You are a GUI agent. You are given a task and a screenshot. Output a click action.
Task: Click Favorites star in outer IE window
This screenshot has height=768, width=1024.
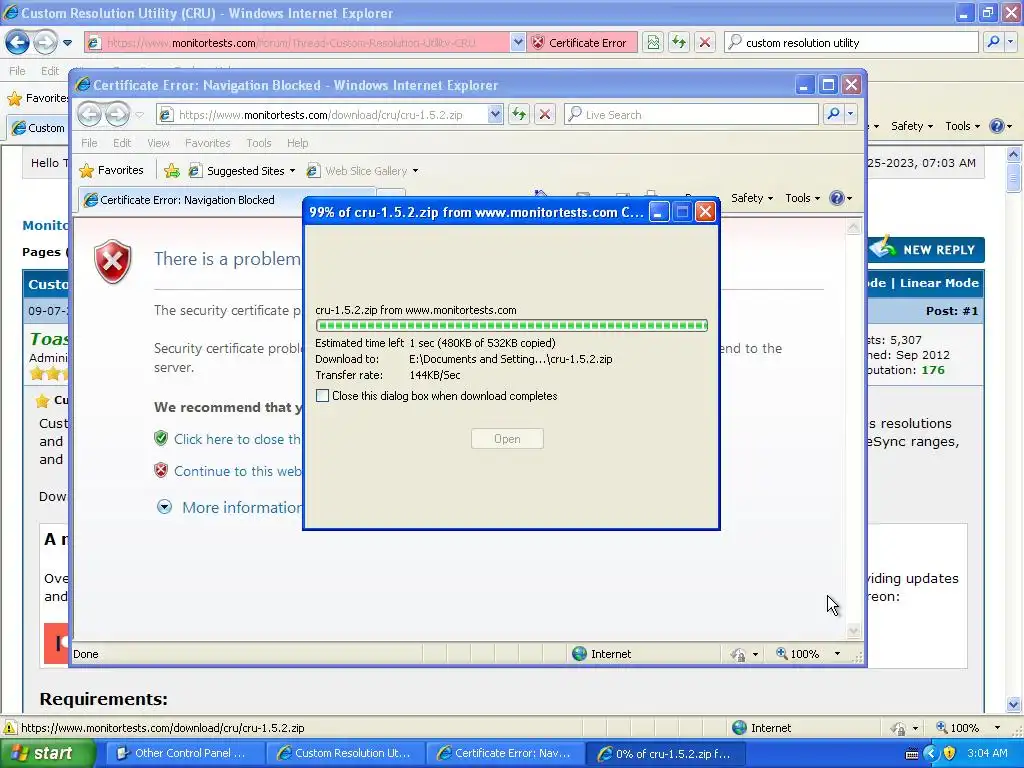[14, 99]
